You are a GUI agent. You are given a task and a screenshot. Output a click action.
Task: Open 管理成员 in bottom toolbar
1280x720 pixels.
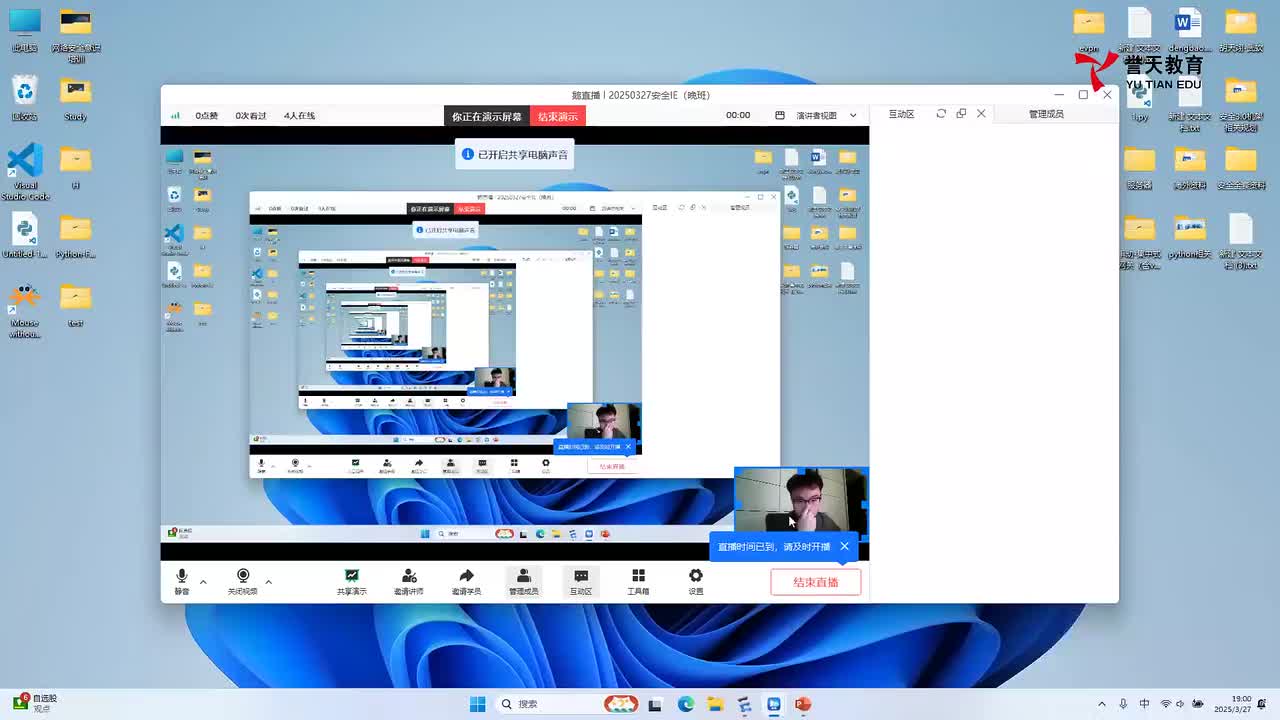pos(523,582)
